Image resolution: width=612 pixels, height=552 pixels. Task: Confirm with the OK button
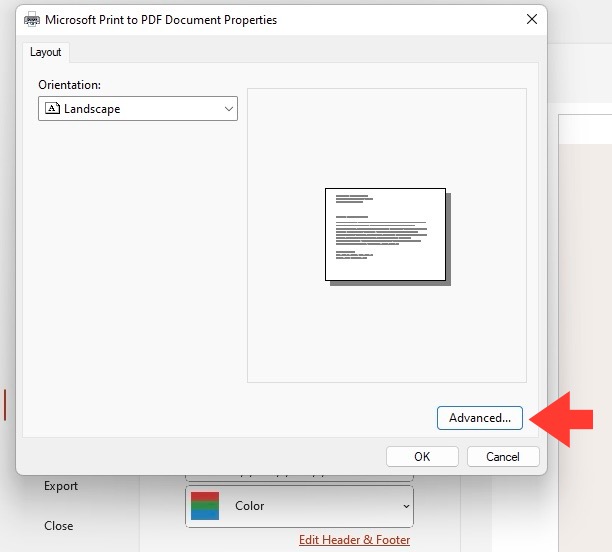pyautogui.click(x=422, y=456)
